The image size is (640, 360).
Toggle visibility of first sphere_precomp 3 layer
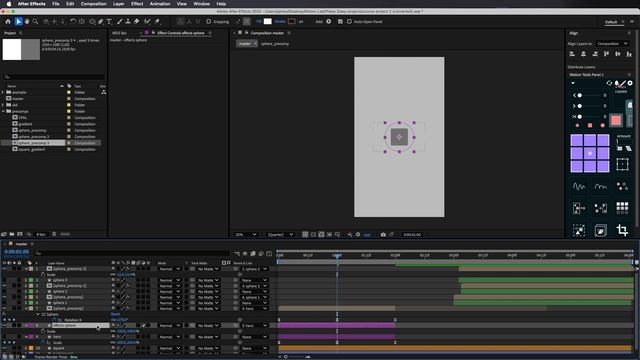(x=4, y=269)
